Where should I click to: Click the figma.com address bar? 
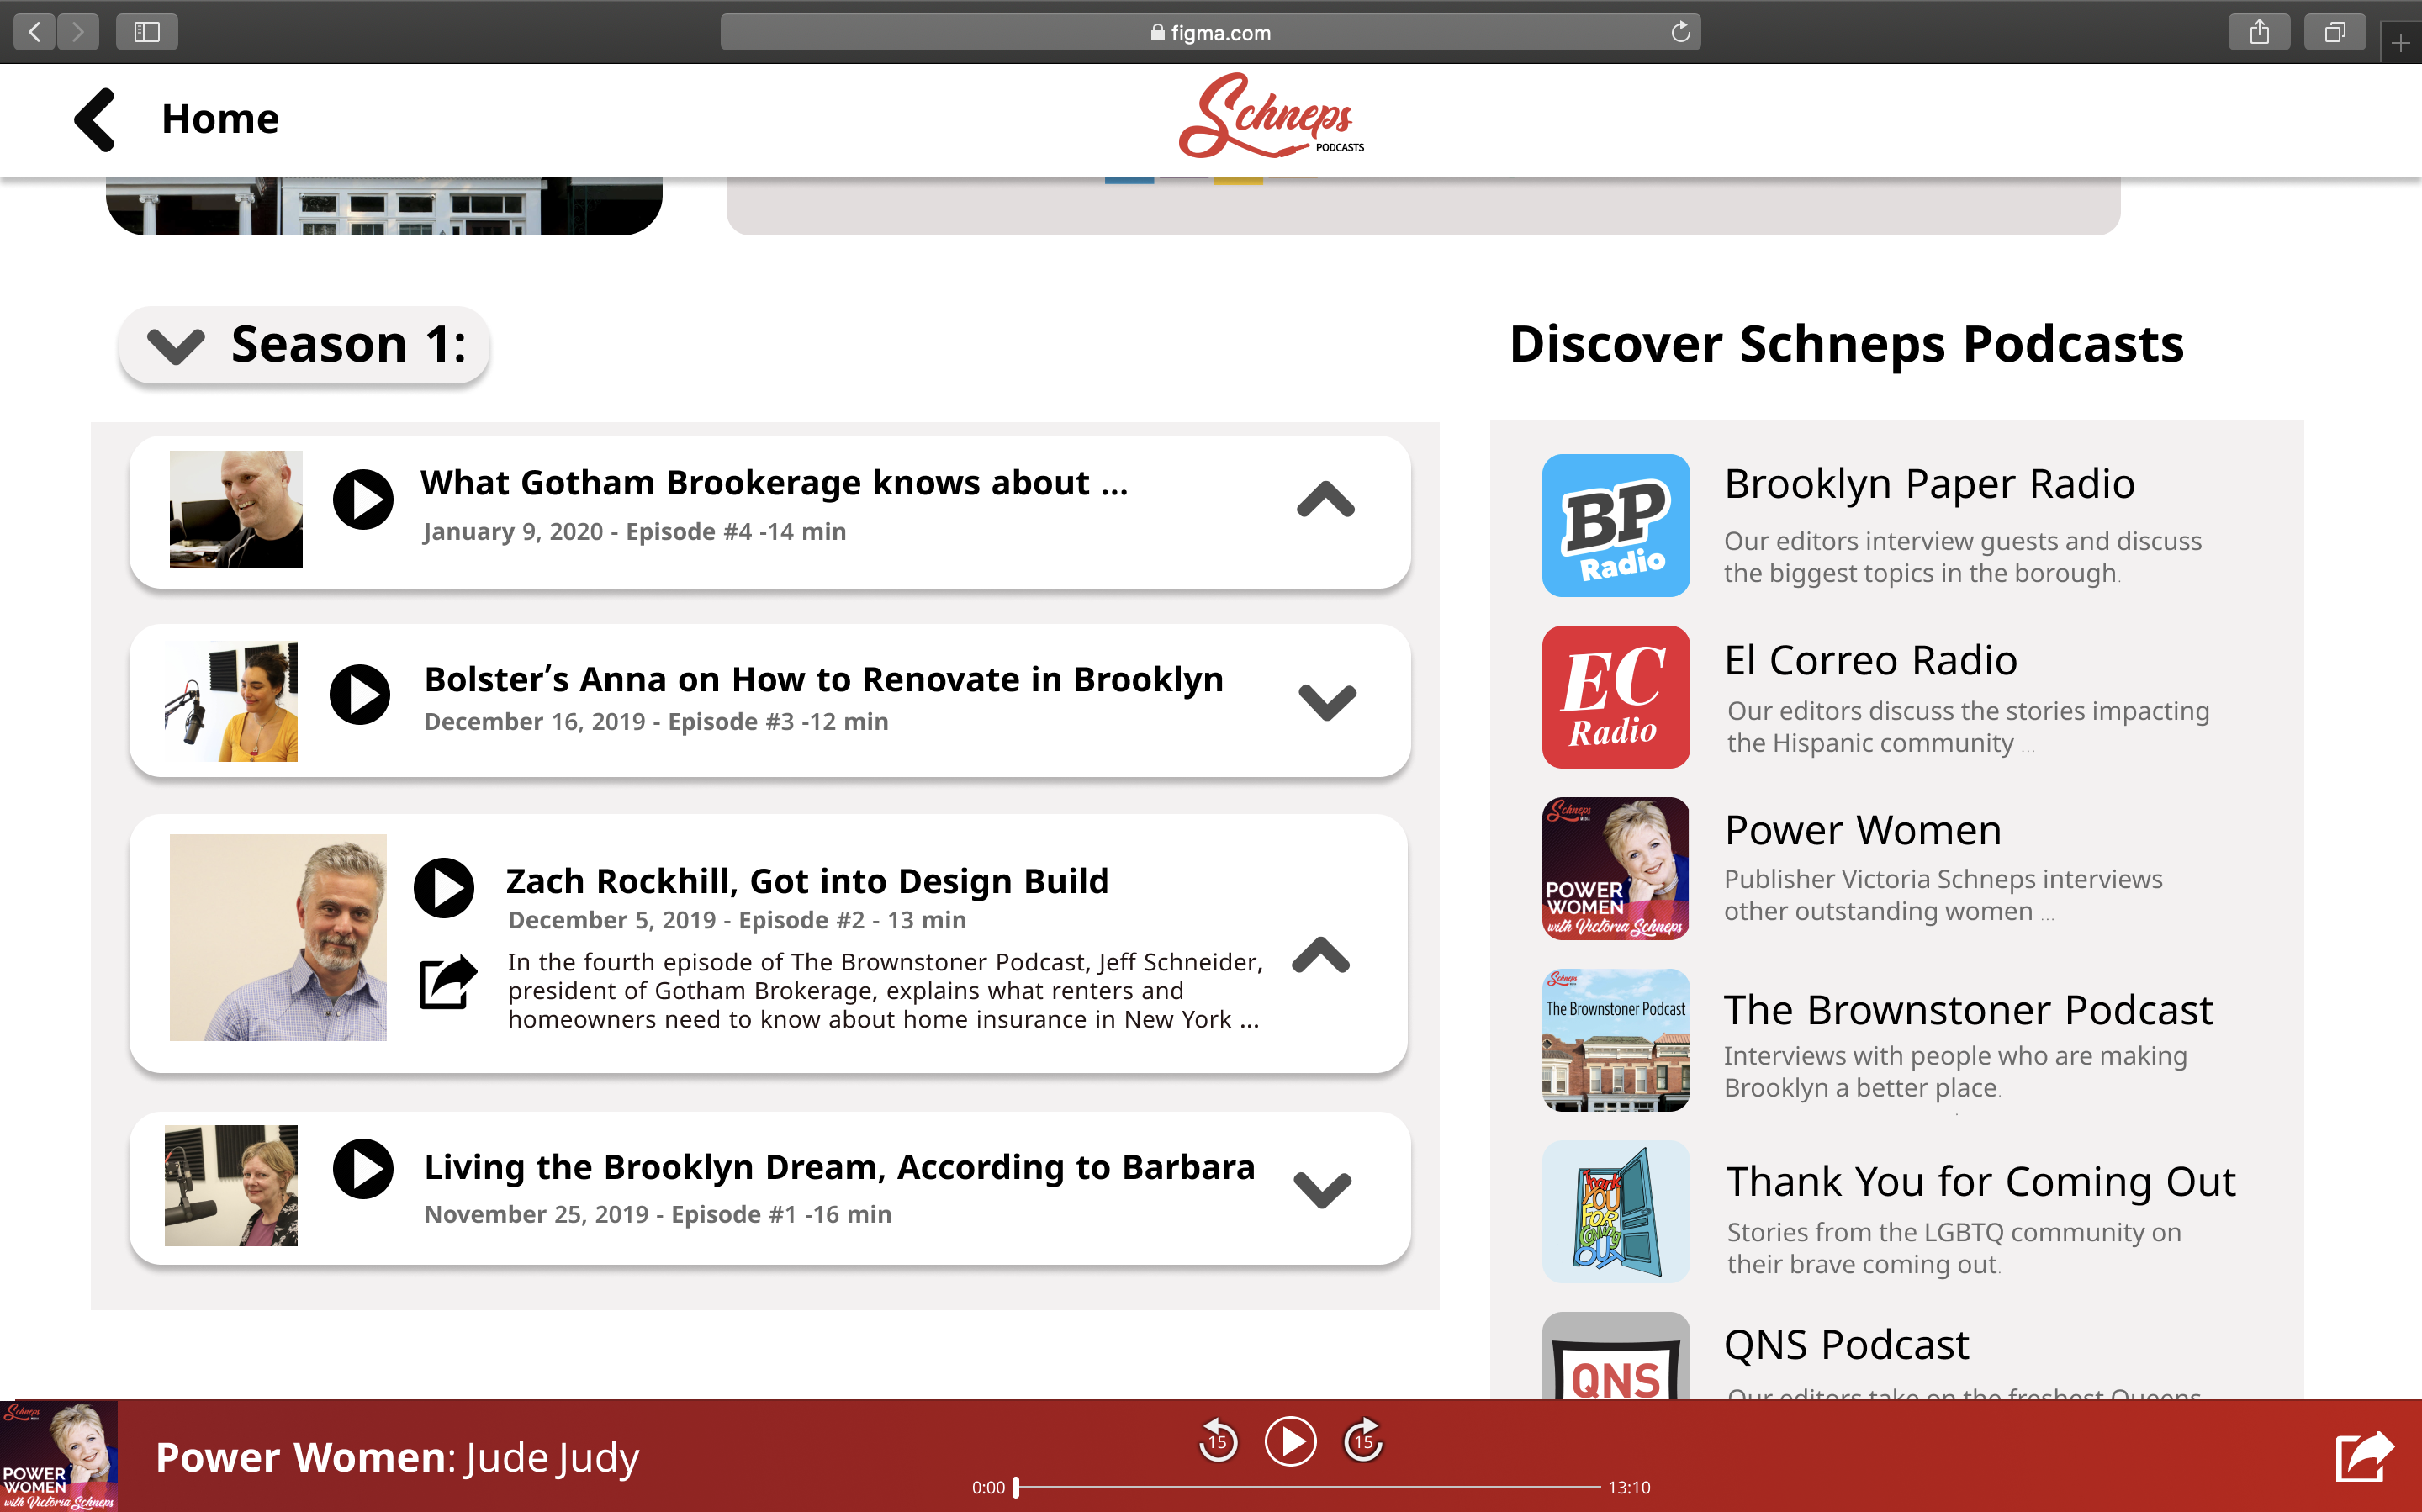coord(1210,32)
